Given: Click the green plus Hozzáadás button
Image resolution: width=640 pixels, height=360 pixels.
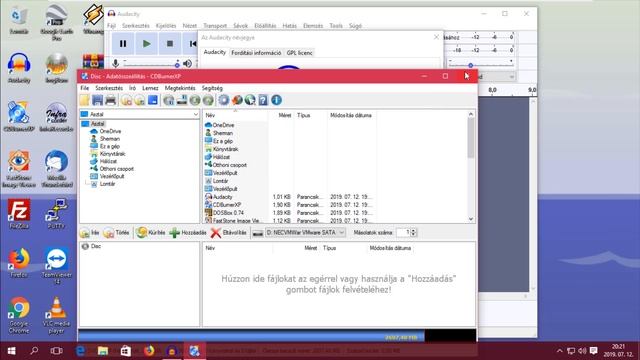Looking at the screenshot, I should pos(188,233).
